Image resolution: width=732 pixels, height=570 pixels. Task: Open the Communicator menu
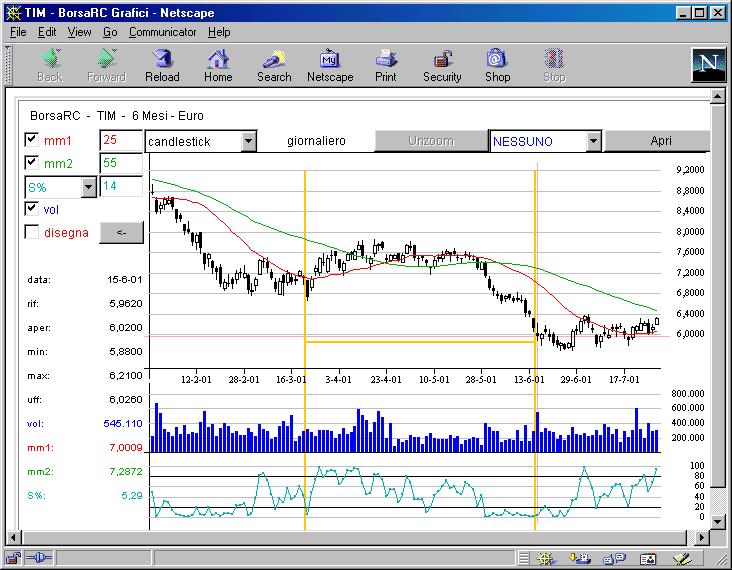(162, 32)
